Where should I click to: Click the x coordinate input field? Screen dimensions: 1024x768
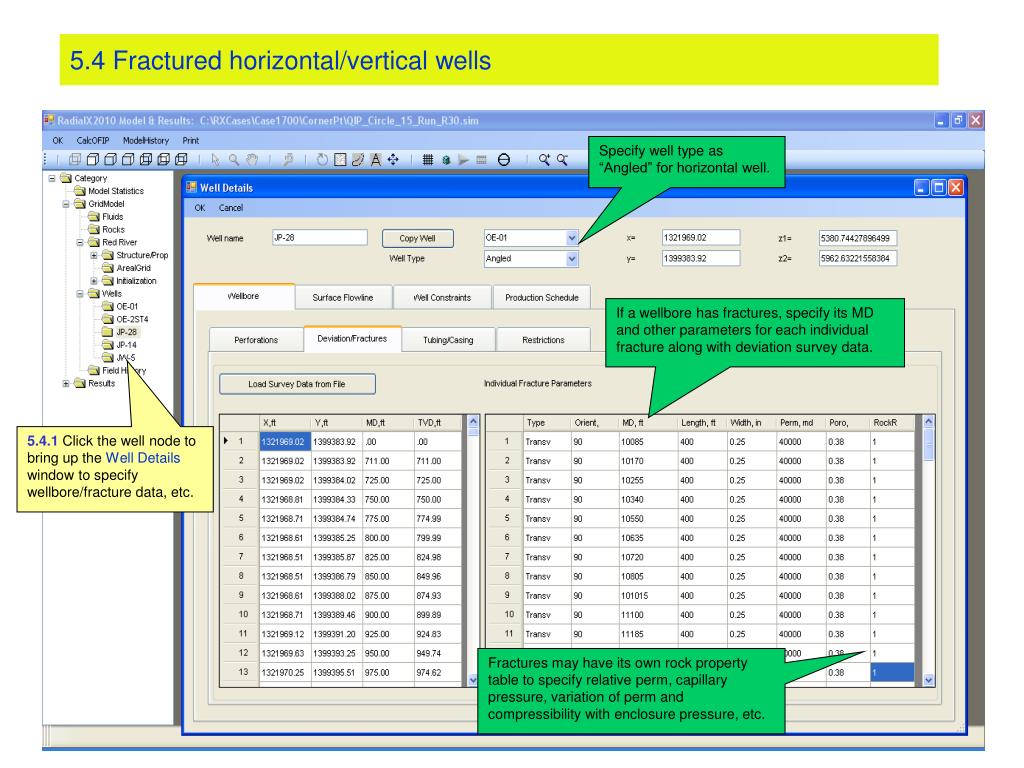point(701,238)
